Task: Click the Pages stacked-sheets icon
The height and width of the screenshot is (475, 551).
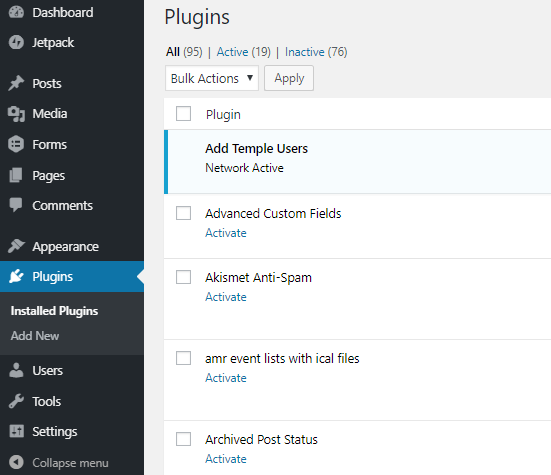Action: point(16,175)
